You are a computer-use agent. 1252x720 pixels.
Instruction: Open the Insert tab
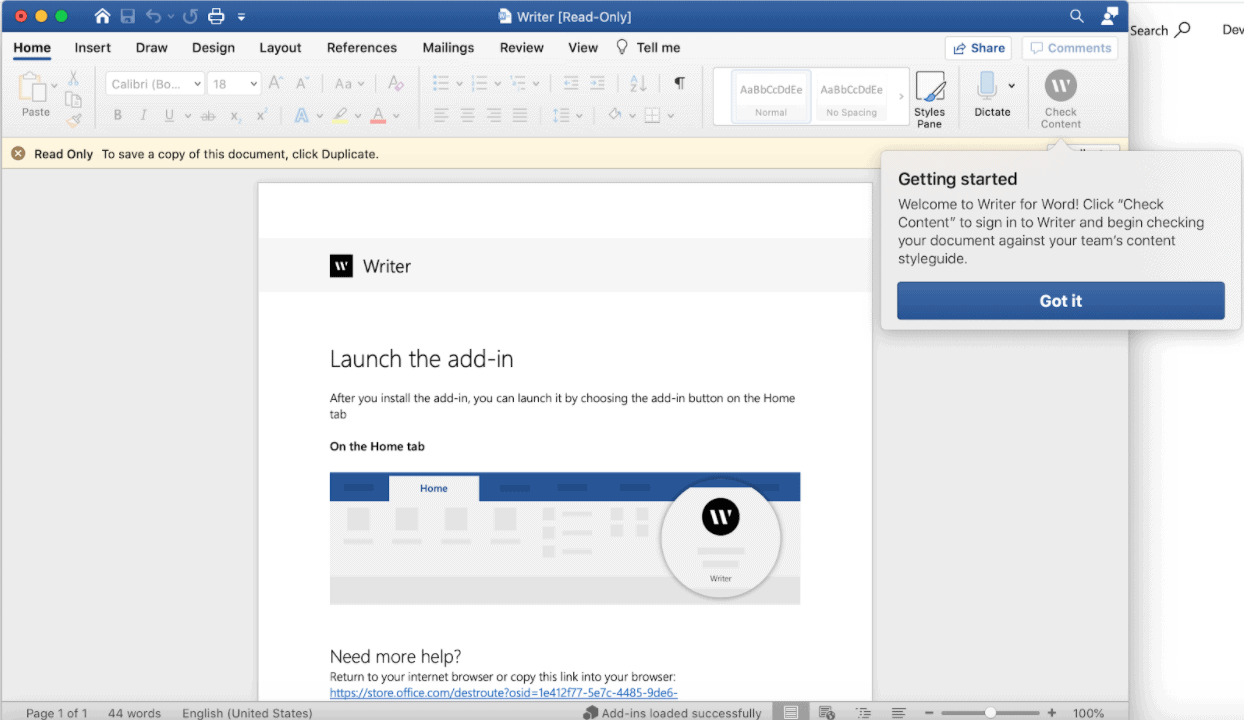[93, 47]
